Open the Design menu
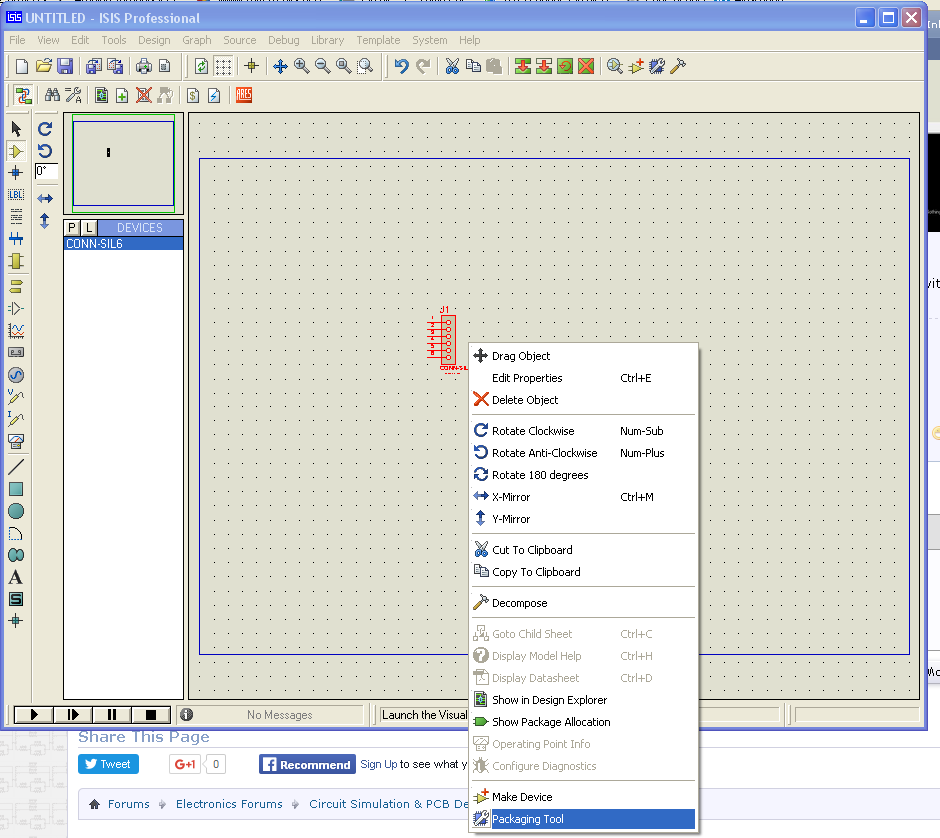The height and width of the screenshot is (838, 940). coord(154,40)
